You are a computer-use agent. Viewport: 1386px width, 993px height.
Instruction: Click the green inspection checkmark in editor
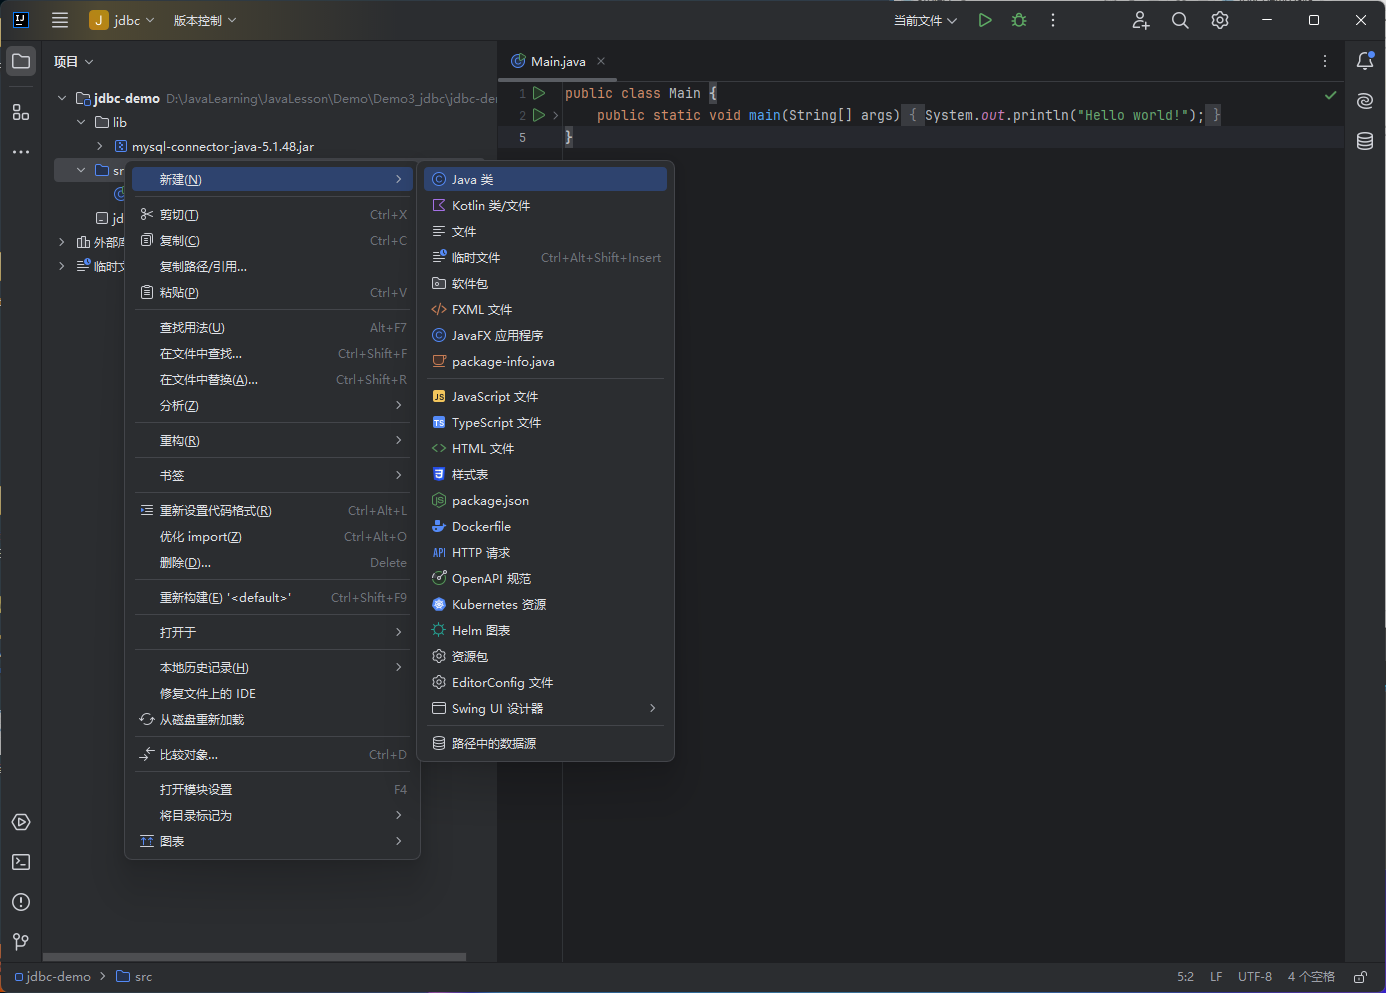(x=1331, y=95)
